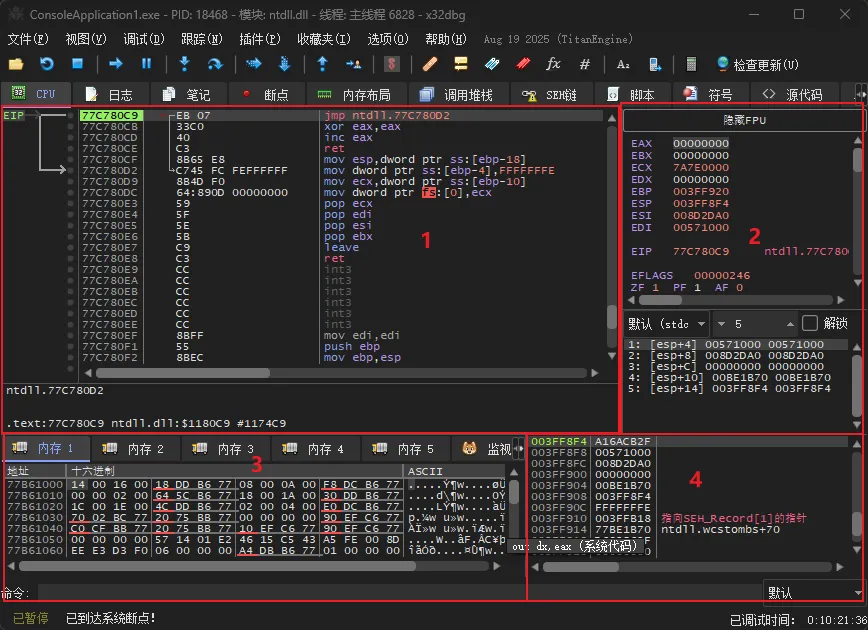The image size is (868, 630).
Task: Switch to the 源代码 source tab
Action: pos(793,95)
